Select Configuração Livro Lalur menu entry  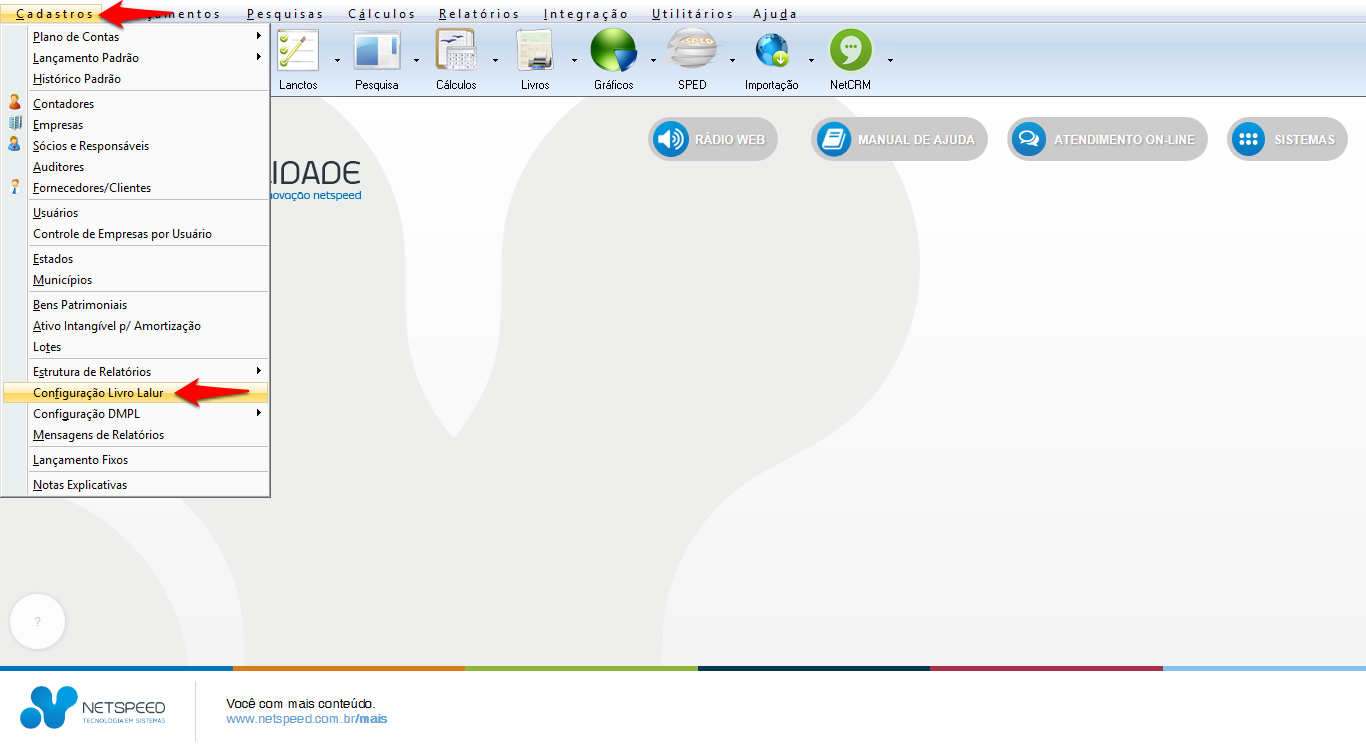pyautogui.click(x=98, y=393)
